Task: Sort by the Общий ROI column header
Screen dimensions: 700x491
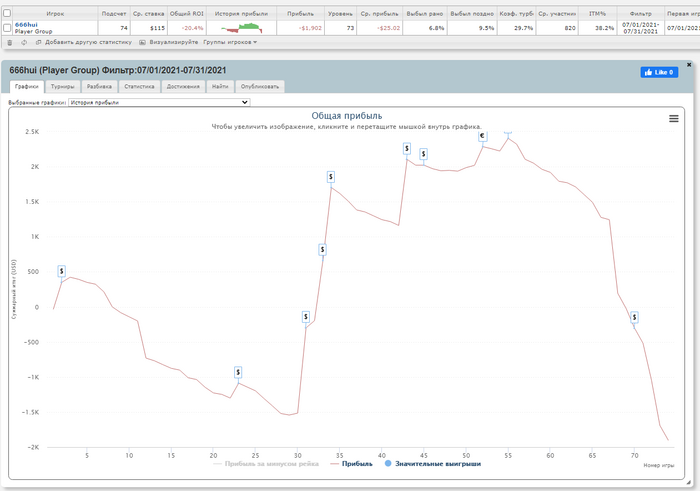Action: pyautogui.click(x=186, y=13)
